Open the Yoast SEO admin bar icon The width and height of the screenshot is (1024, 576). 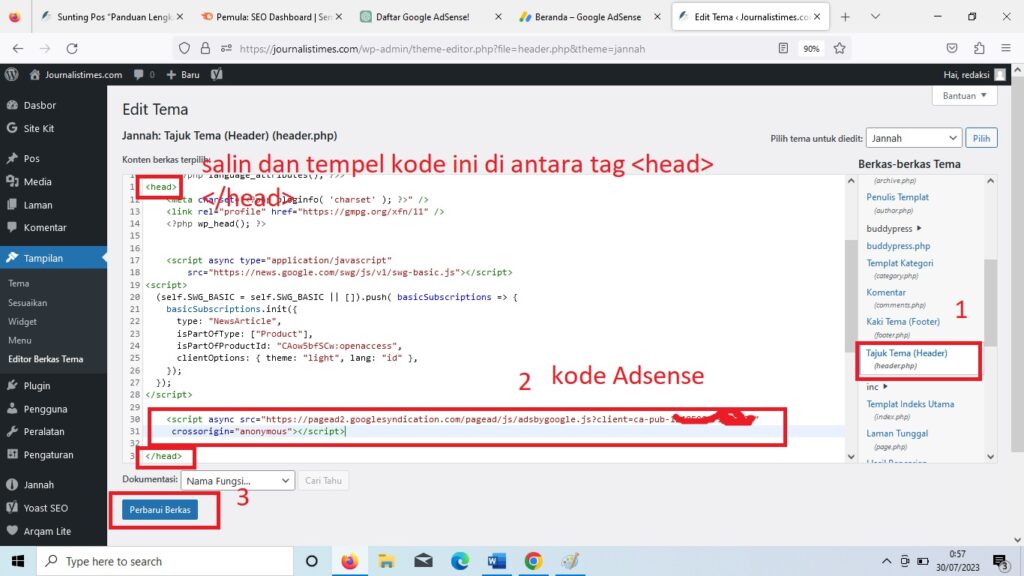click(216, 74)
